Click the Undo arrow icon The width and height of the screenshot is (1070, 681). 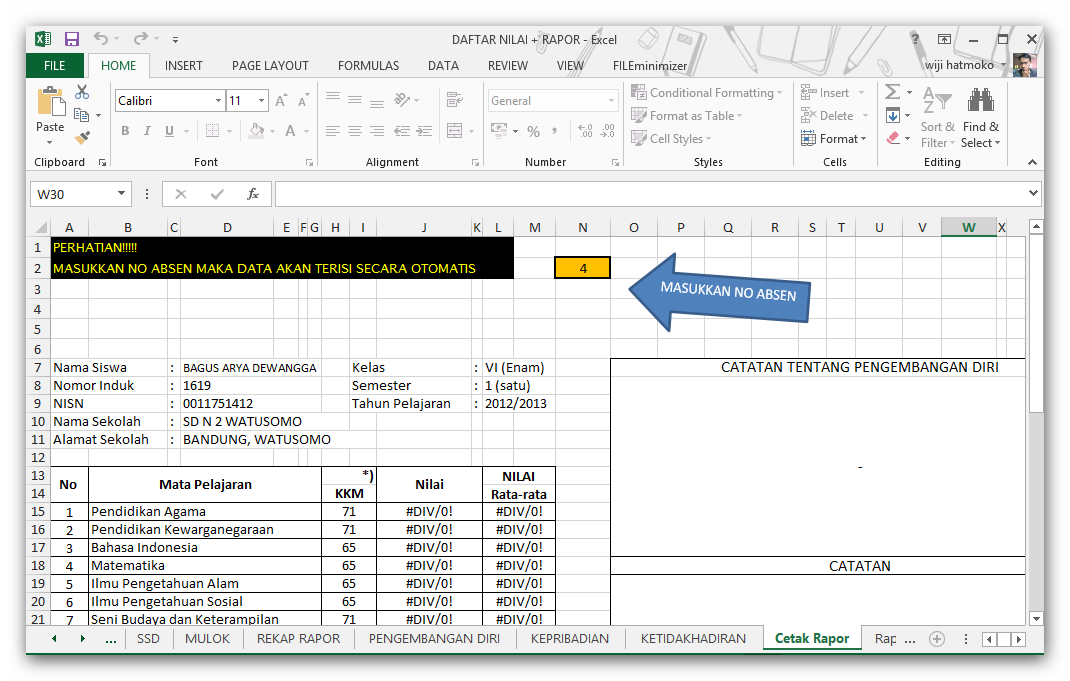tap(101, 38)
